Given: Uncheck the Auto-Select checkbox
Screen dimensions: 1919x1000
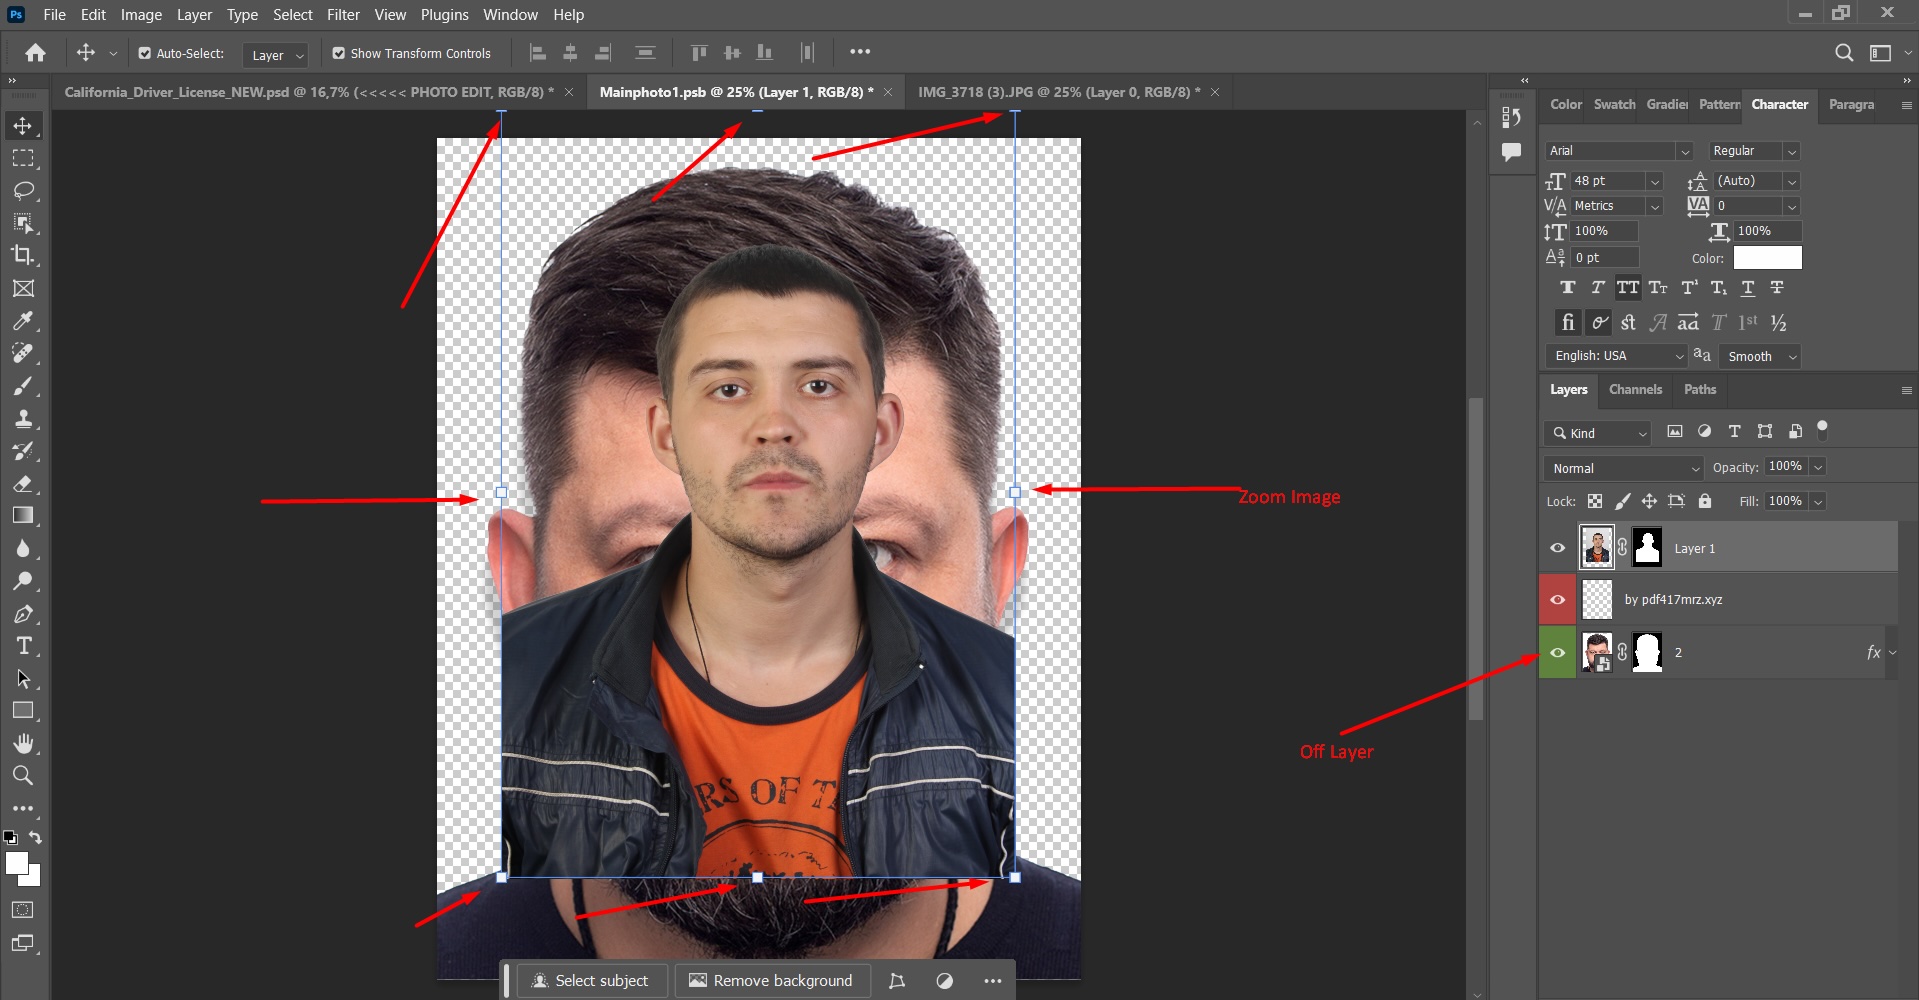Looking at the screenshot, I should (145, 54).
